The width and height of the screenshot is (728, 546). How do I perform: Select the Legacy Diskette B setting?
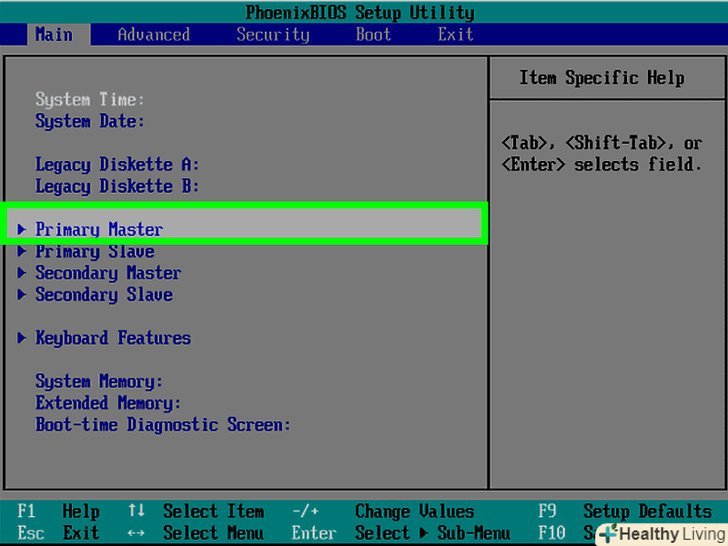[x=117, y=187]
